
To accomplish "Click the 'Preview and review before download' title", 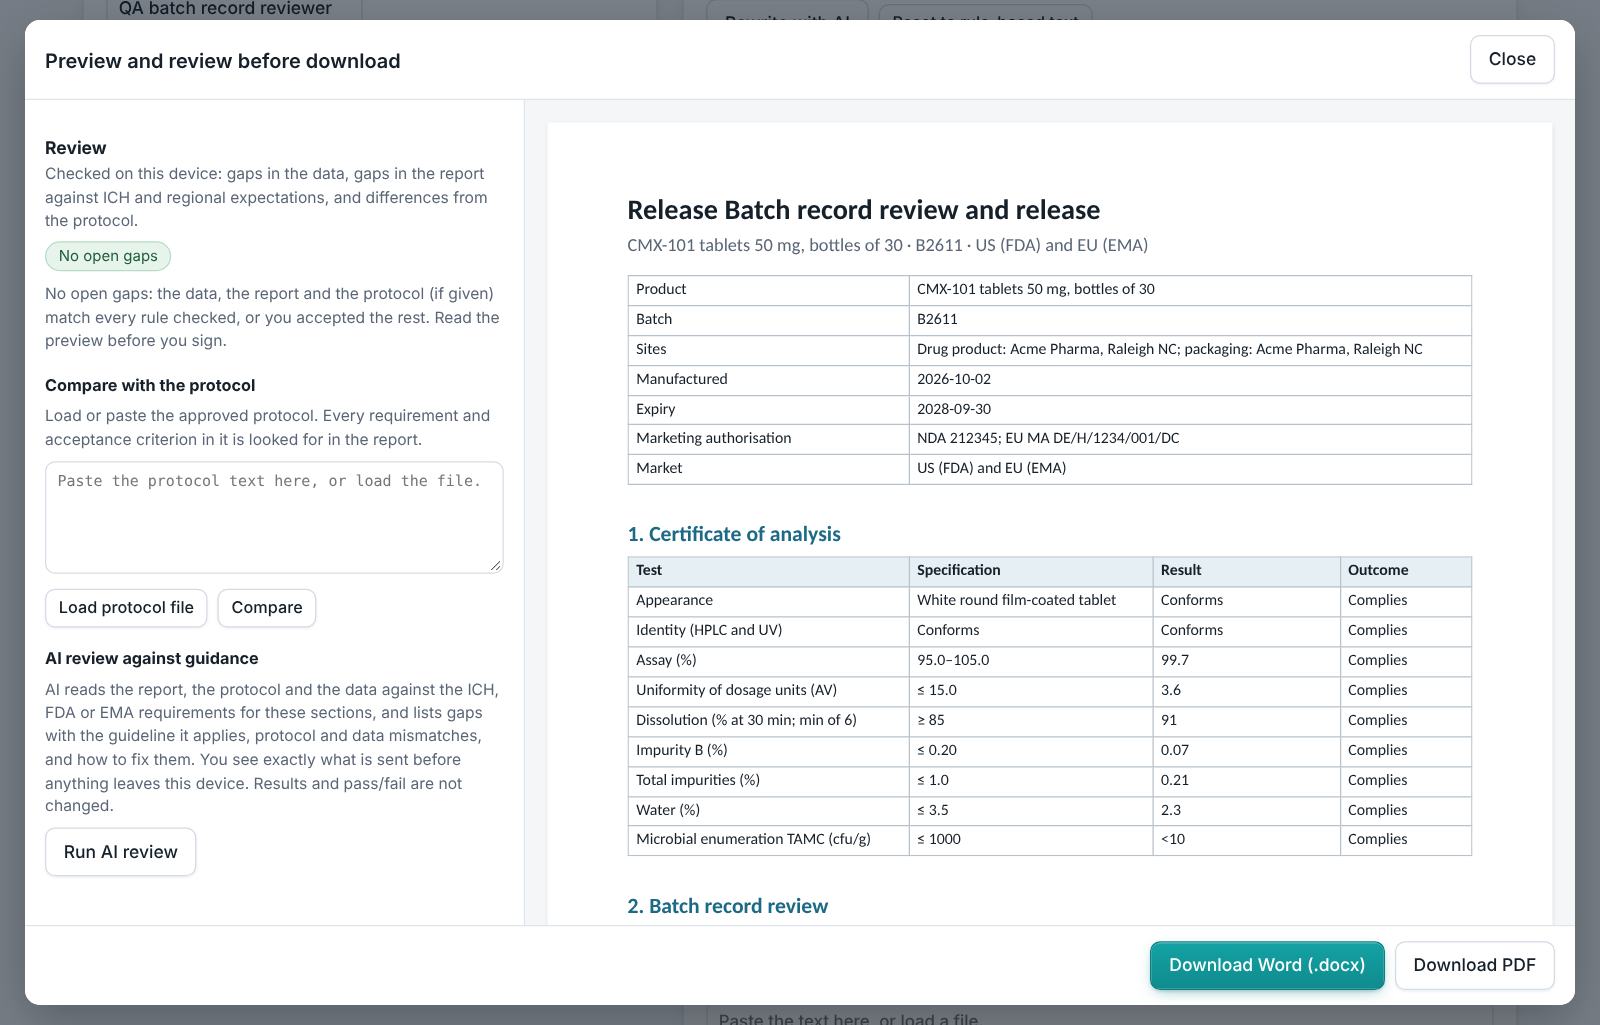I will [x=222, y=61].
